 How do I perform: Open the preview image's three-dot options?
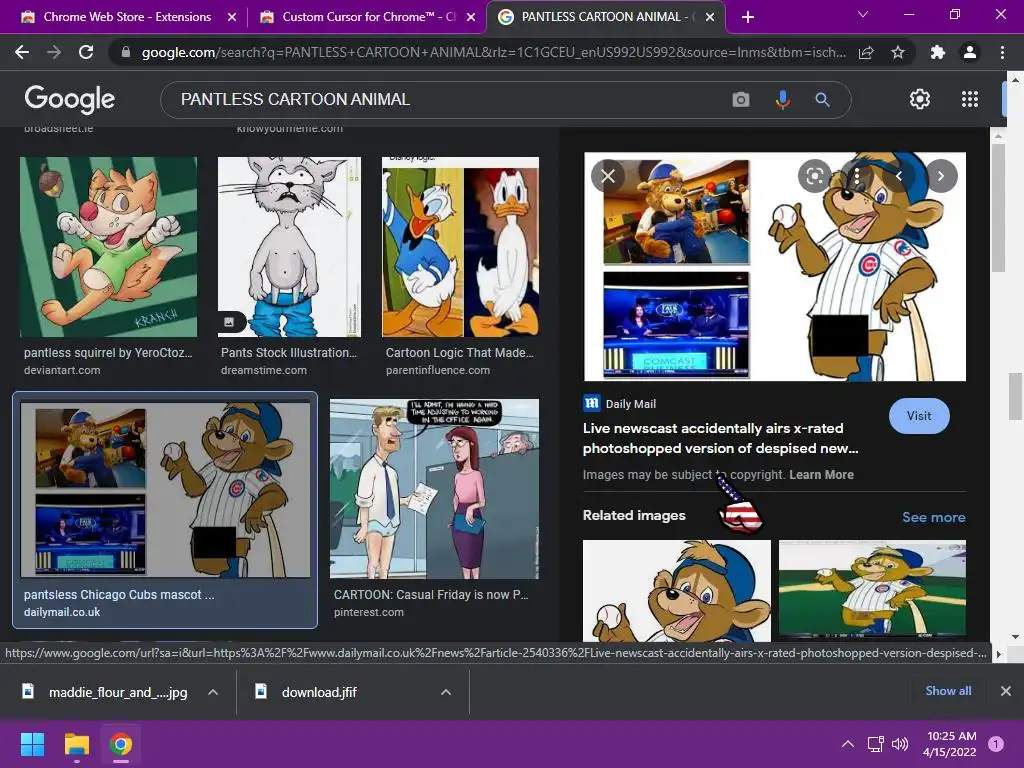(x=857, y=176)
